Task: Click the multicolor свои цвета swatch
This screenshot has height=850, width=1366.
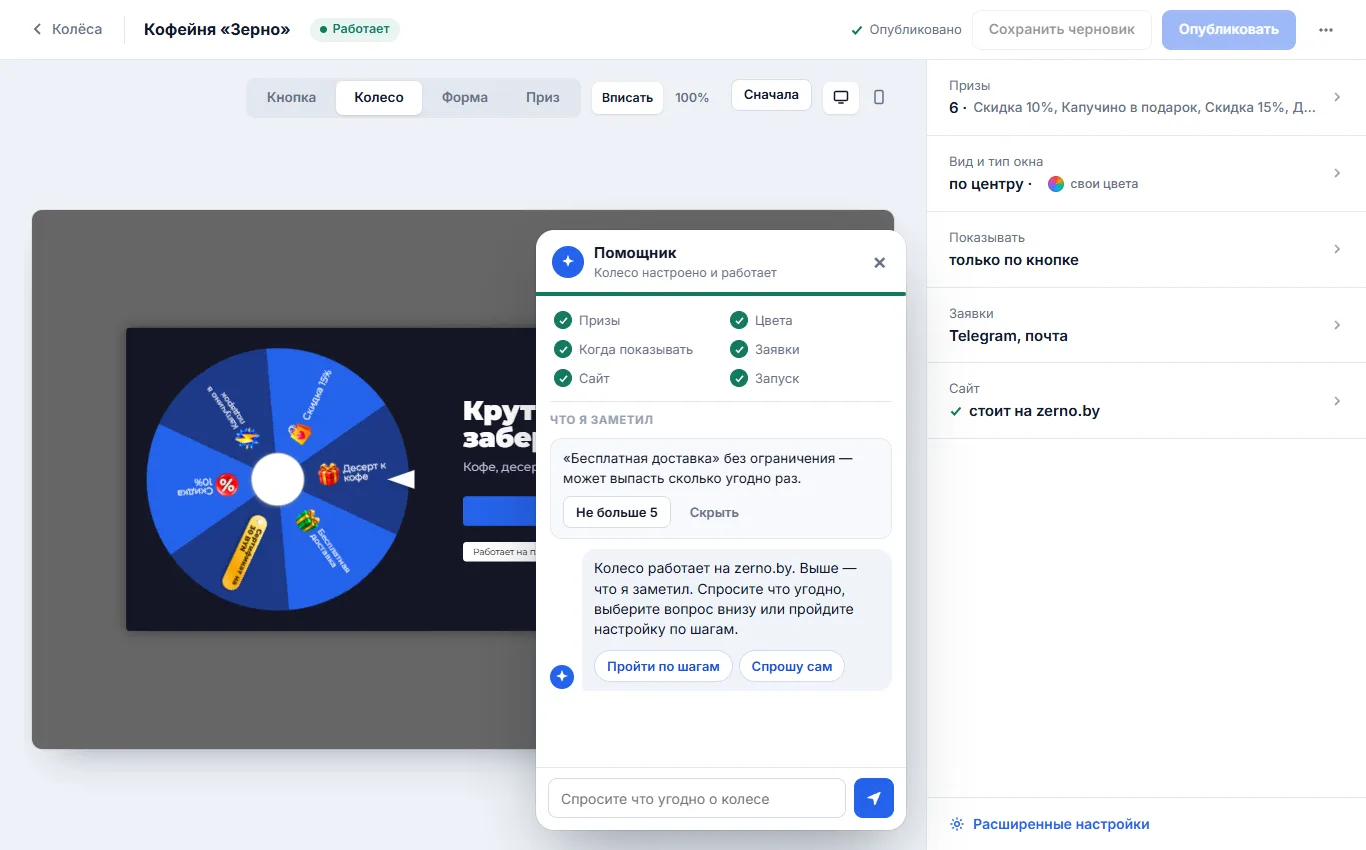Action: coord(1056,184)
